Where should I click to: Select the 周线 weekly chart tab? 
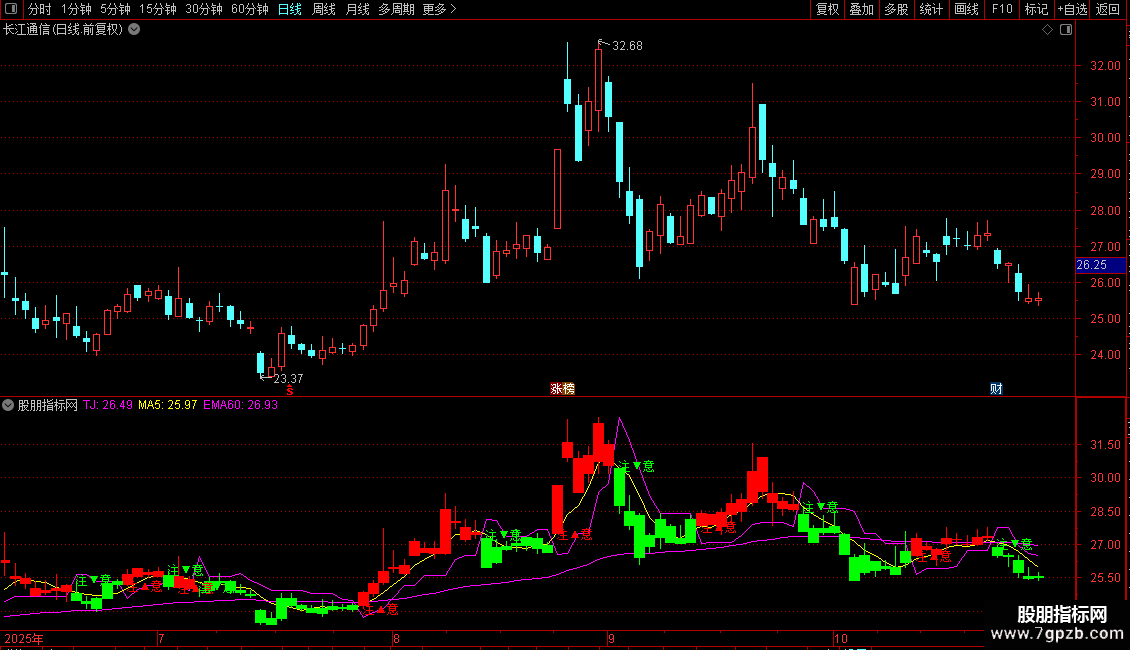(x=324, y=9)
